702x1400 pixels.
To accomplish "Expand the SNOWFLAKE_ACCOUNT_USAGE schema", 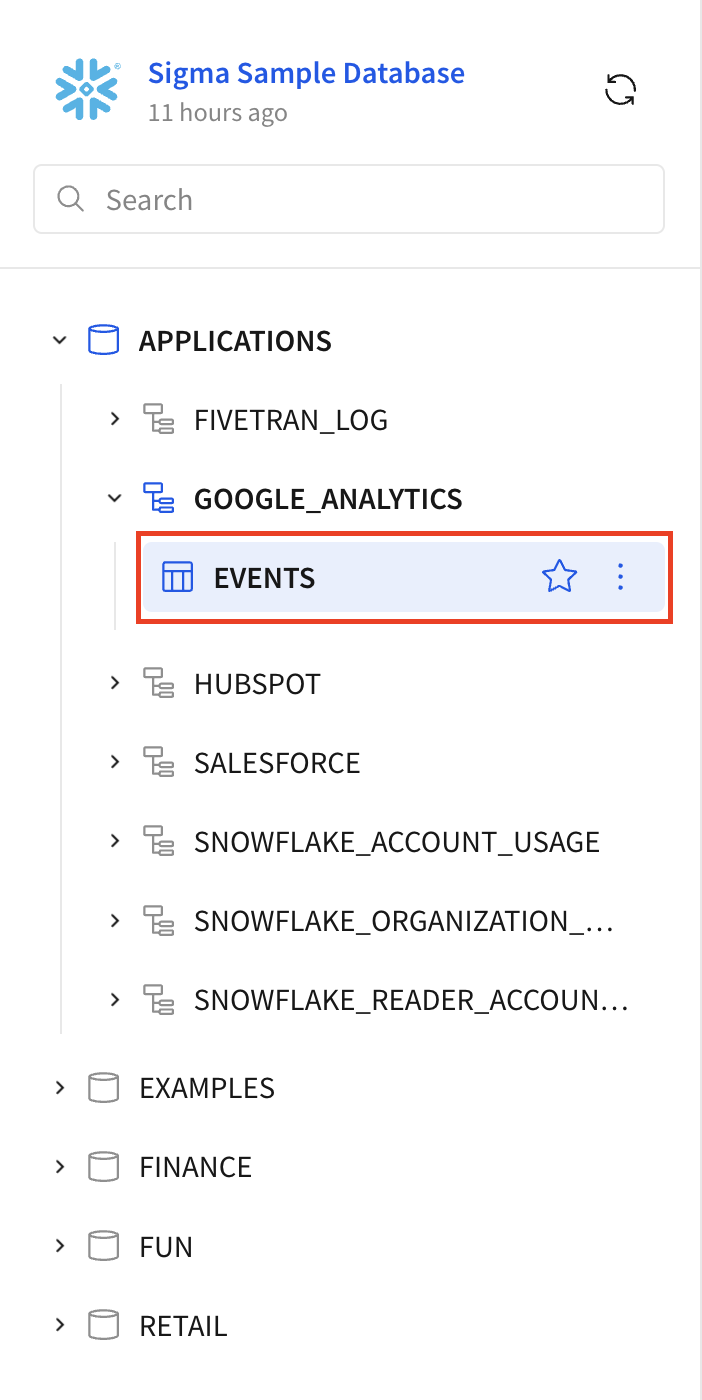I will pyautogui.click(x=115, y=840).
